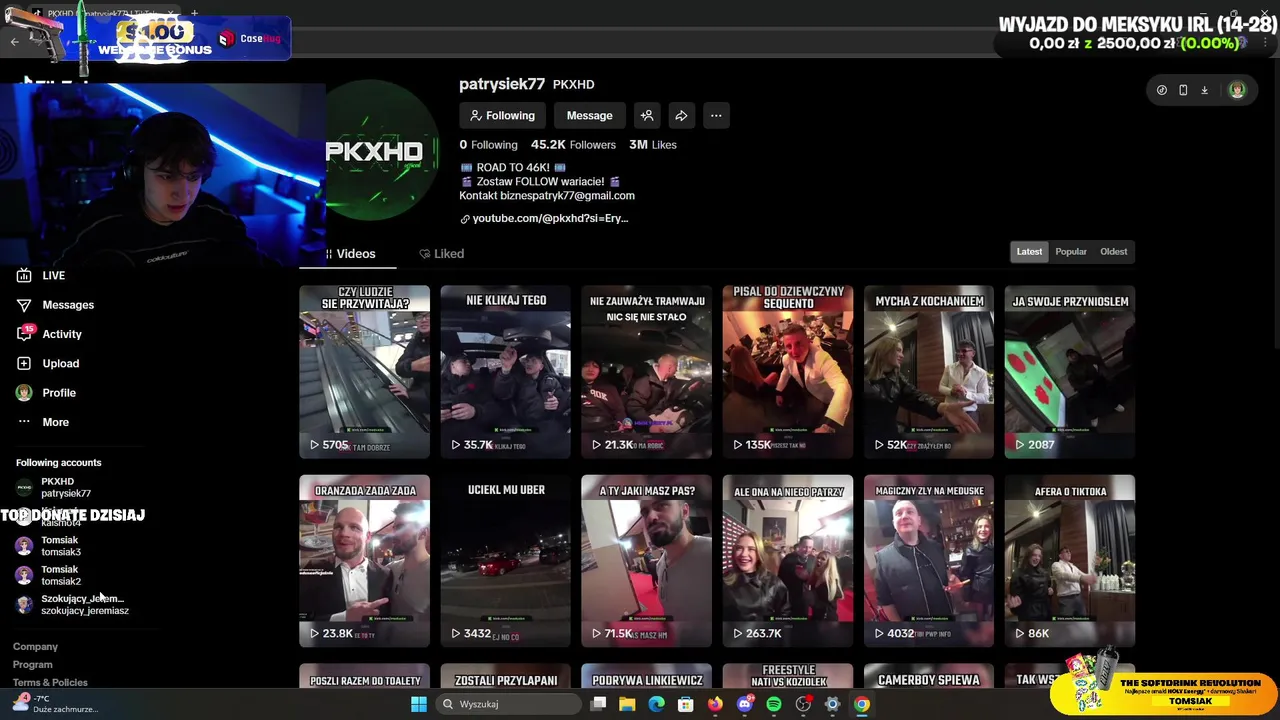
Task: Click the phone app icon top right
Action: click(1183, 90)
